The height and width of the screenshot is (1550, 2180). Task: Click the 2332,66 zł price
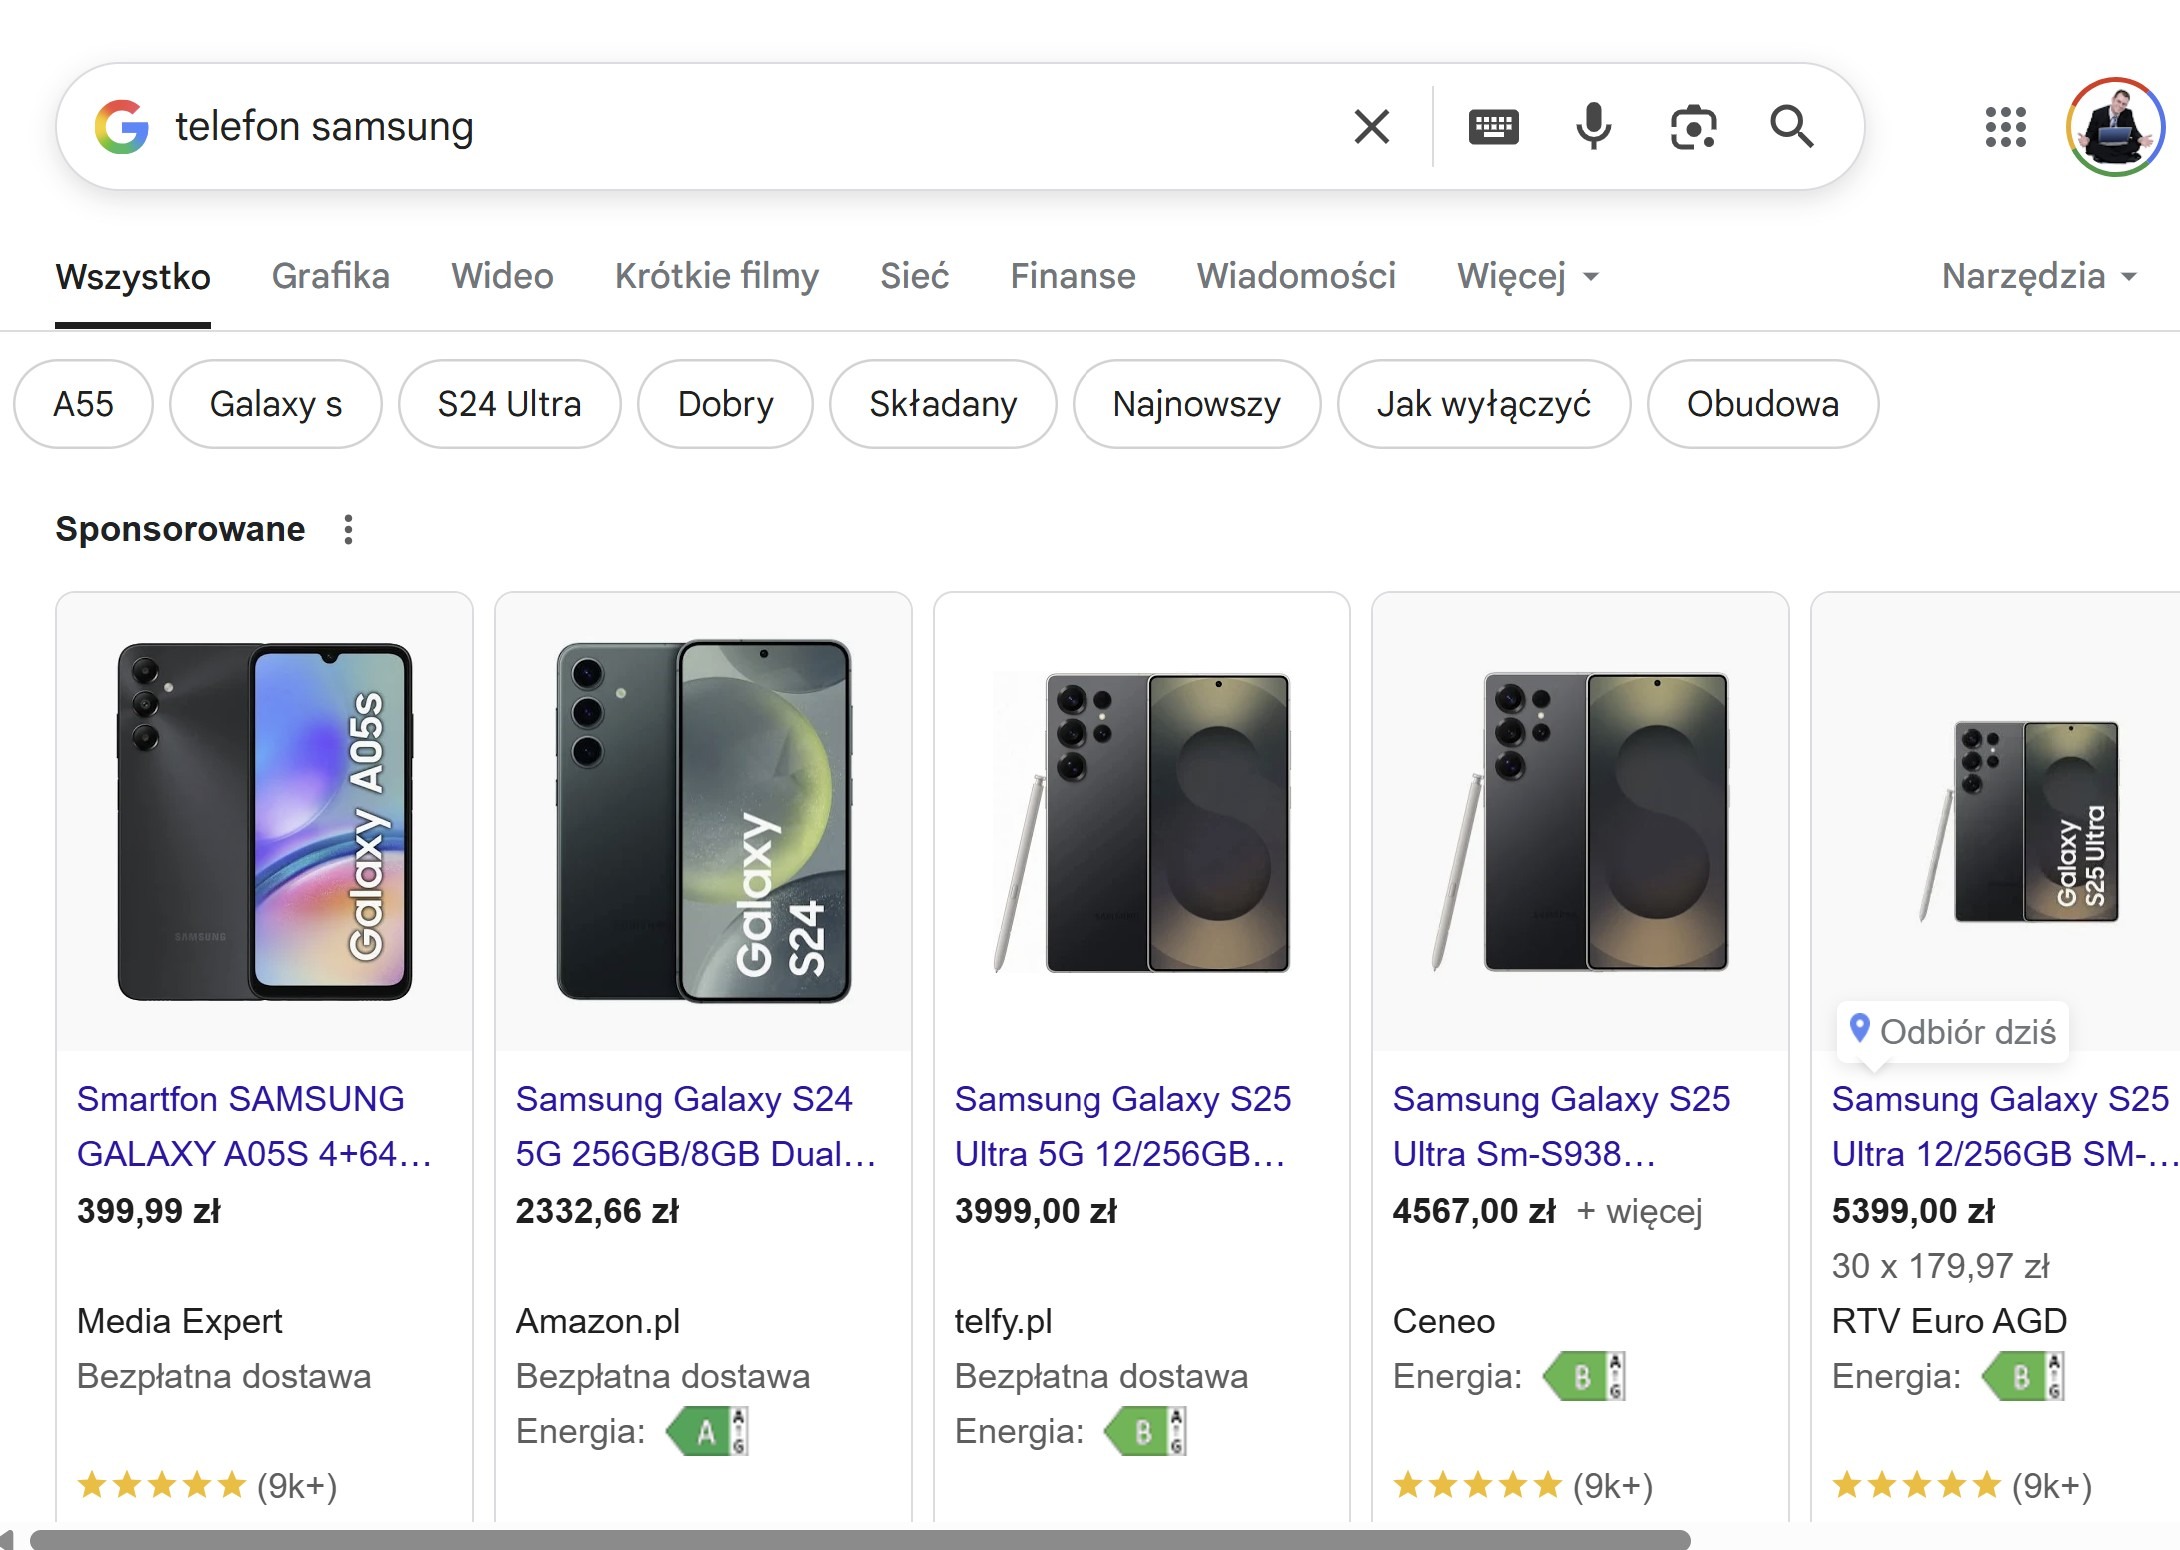tap(597, 1211)
